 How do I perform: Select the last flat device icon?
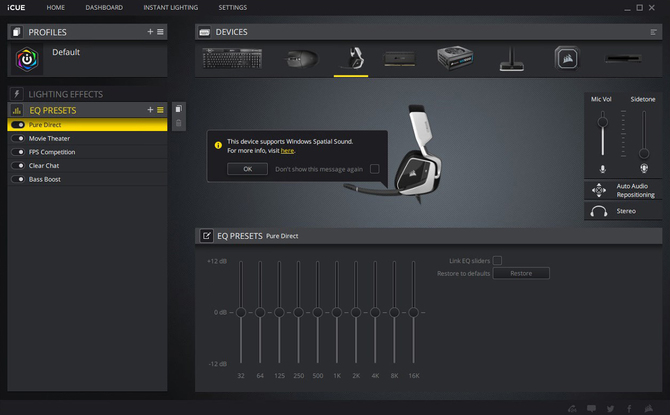click(x=623, y=59)
